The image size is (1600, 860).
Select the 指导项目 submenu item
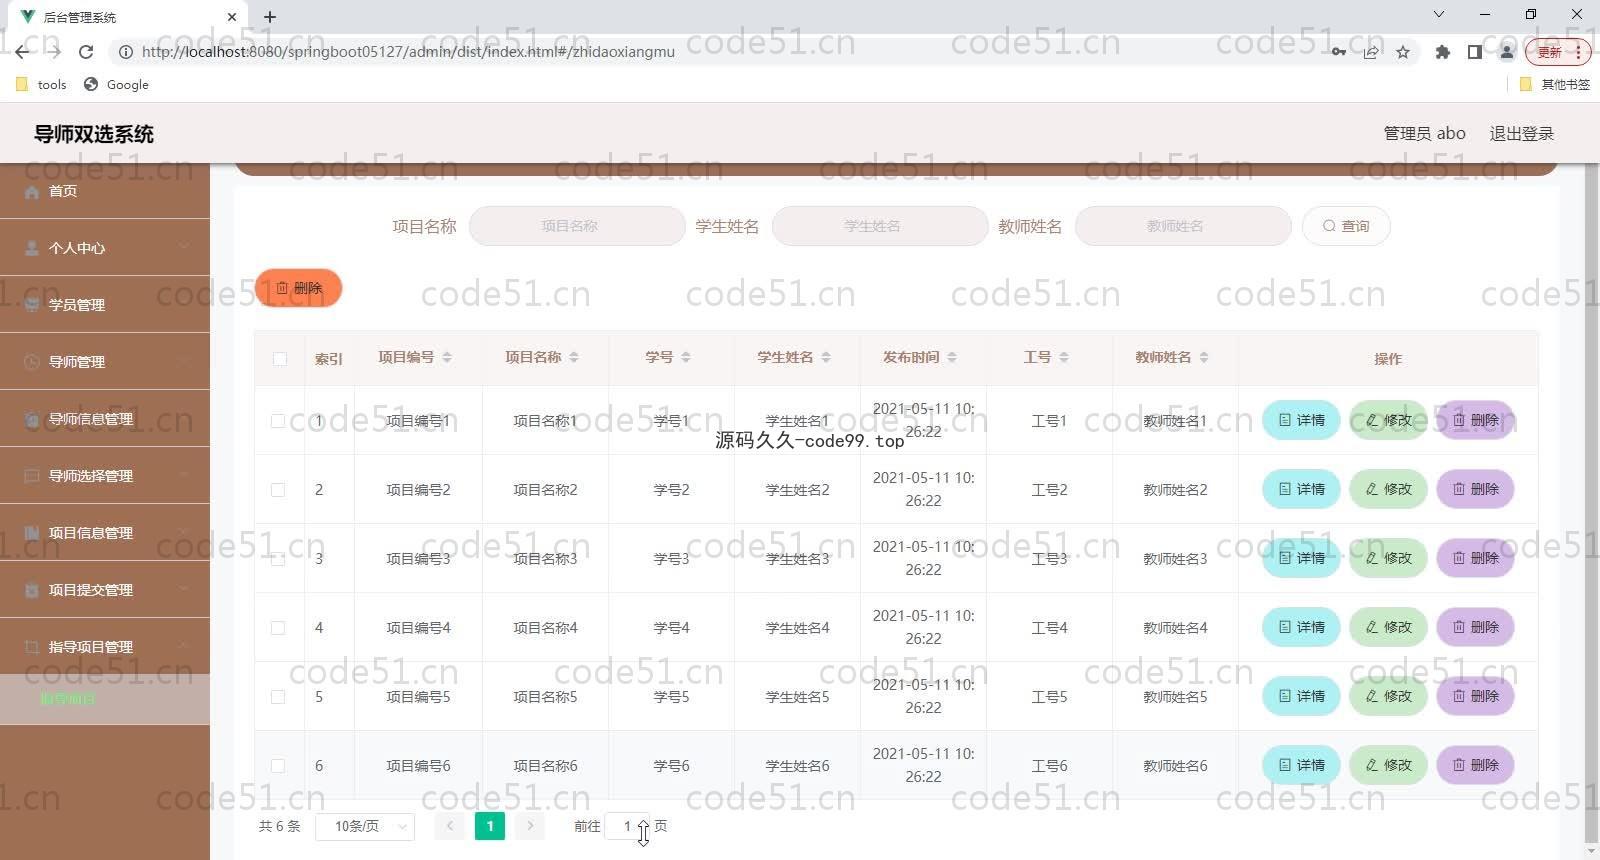pos(105,699)
